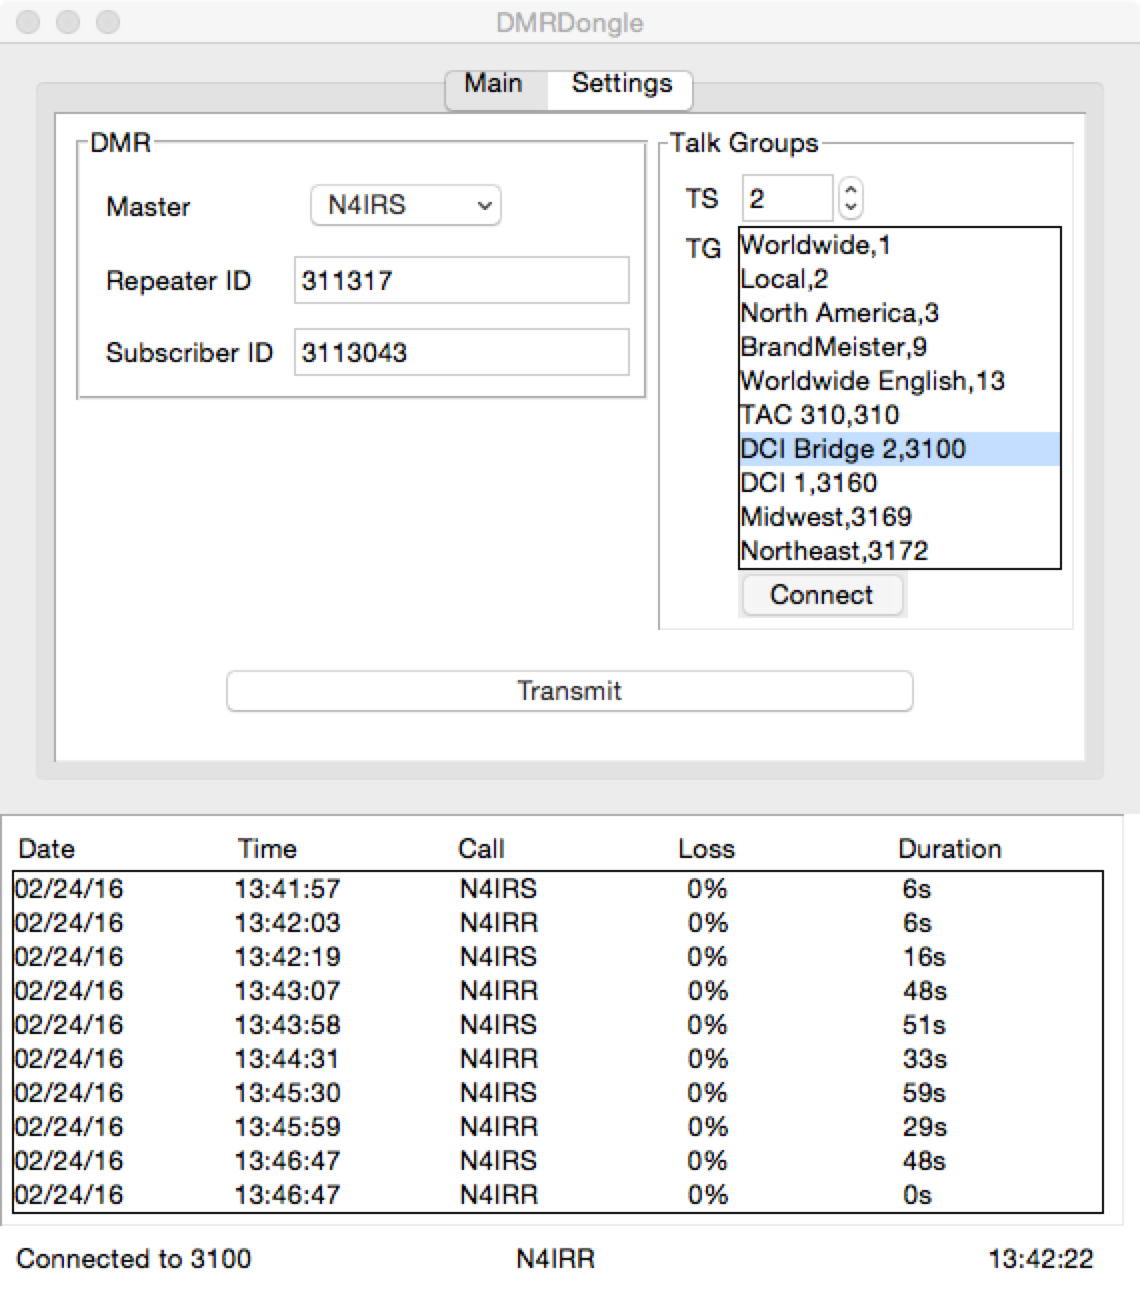Increment the TS stepper up arrow
This screenshot has width=1140, height=1290.
tap(850, 189)
